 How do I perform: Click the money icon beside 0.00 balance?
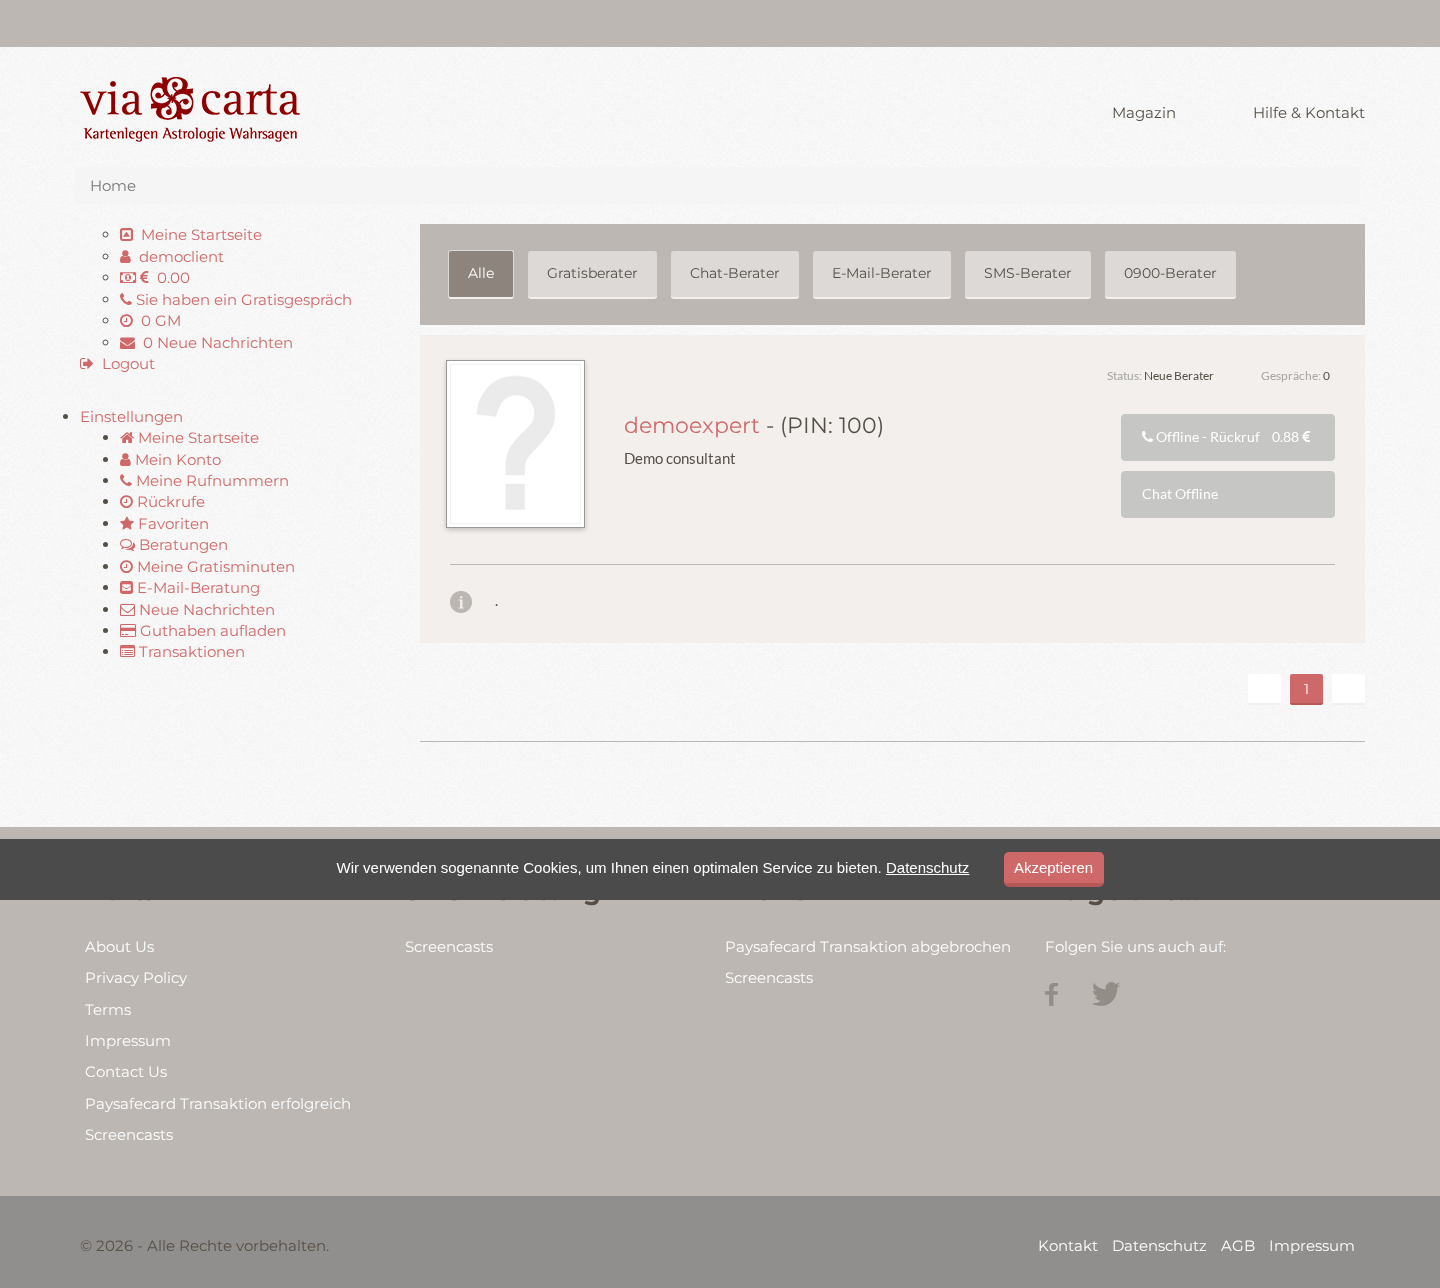[x=128, y=278]
